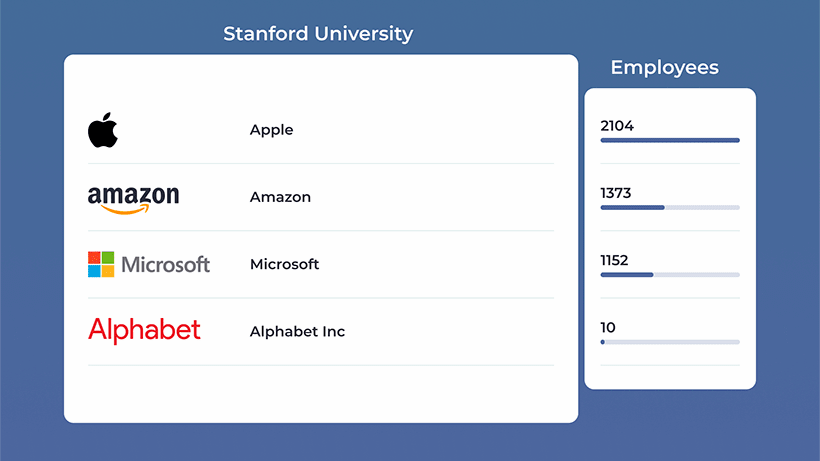Click the Employees column heading
The width and height of the screenshot is (820, 461).
pos(664,68)
